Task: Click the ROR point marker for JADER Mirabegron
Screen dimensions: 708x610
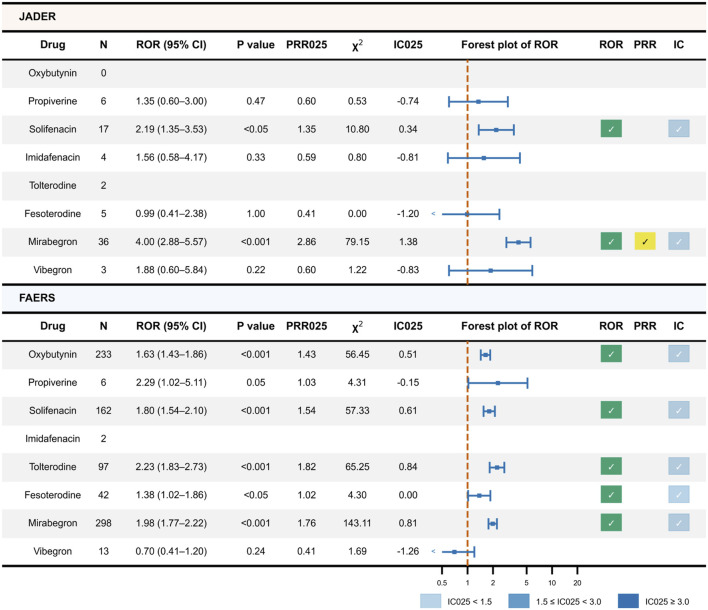Action: [518, 242]
